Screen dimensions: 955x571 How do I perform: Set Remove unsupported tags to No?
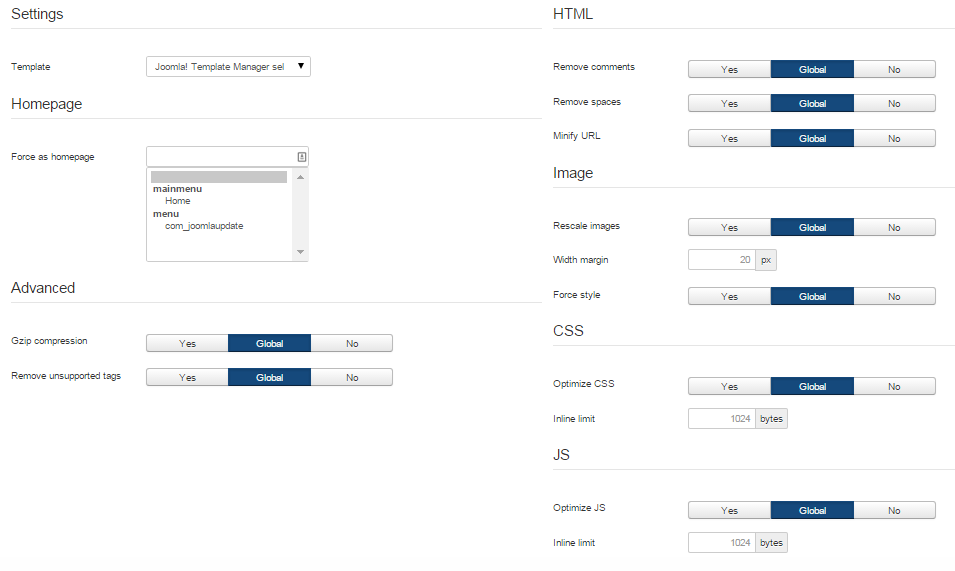(352, 378)
